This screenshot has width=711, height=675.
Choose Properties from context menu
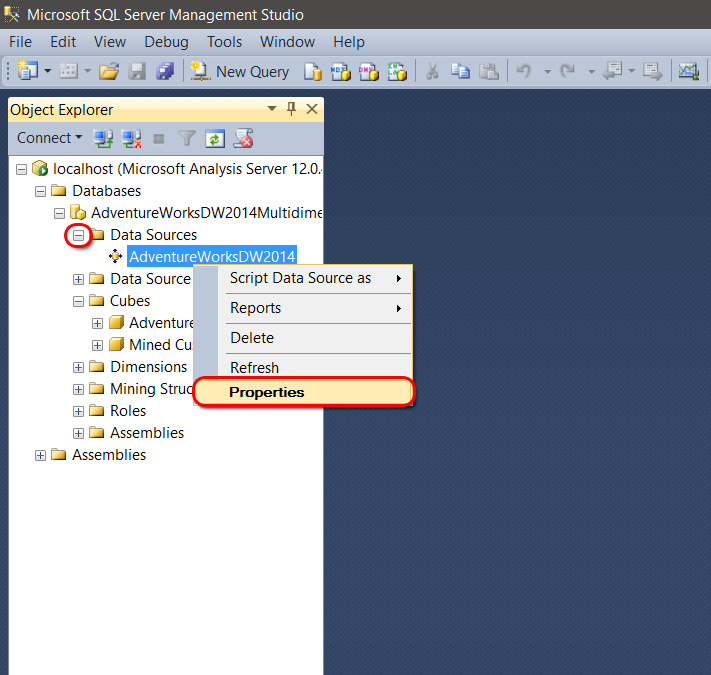tap(303, 392)
